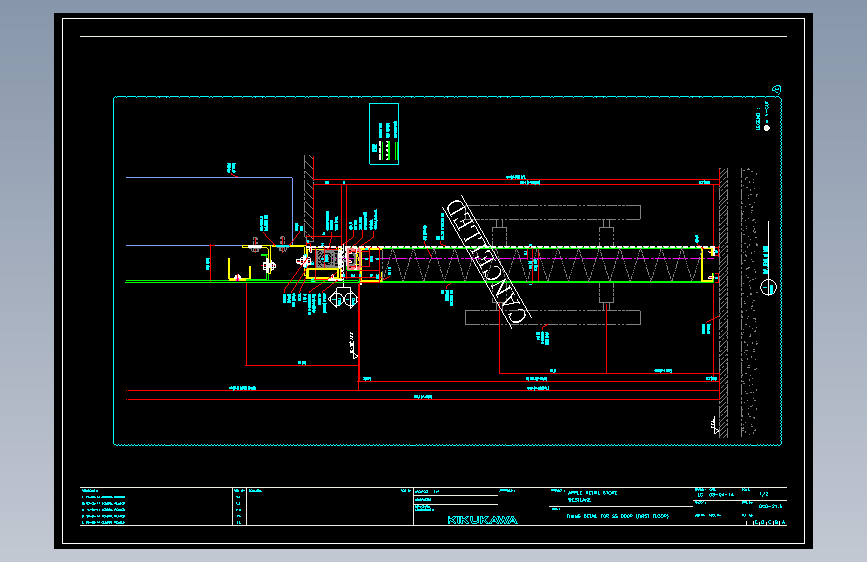The height and width of the screenshot is (562, 867).
Task: Click the circular section marker beside the concrete wall
Action: point(768,287)
